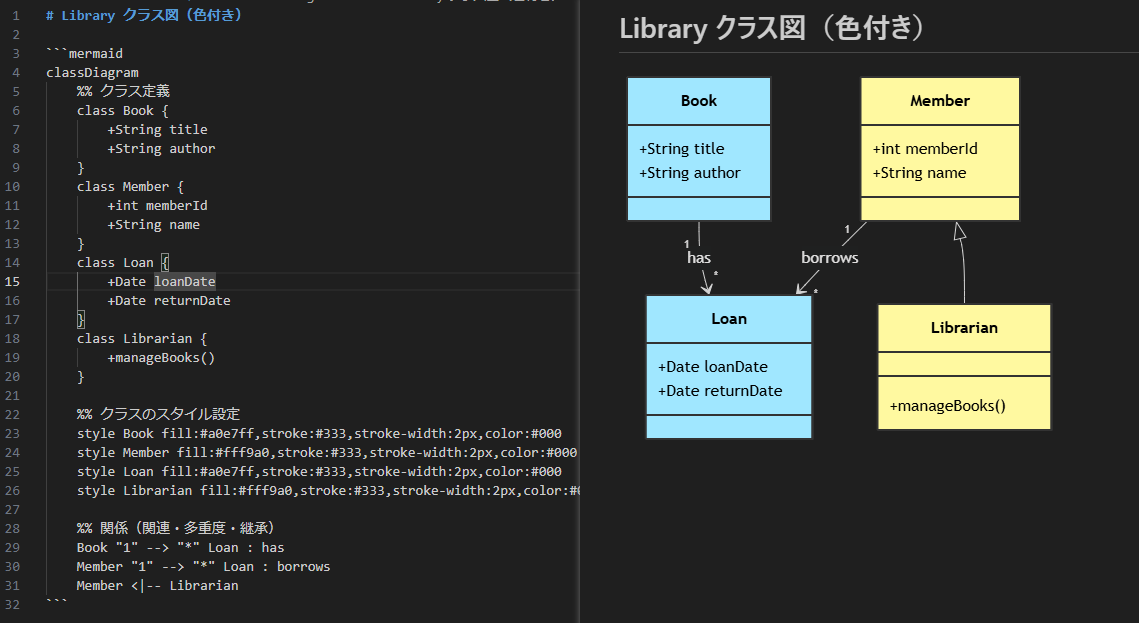The height and width of the screenshot is (623, 1139).
Task: Click '+manageBooks()' in the Librarian diagram box
Action: click(947, 406)
